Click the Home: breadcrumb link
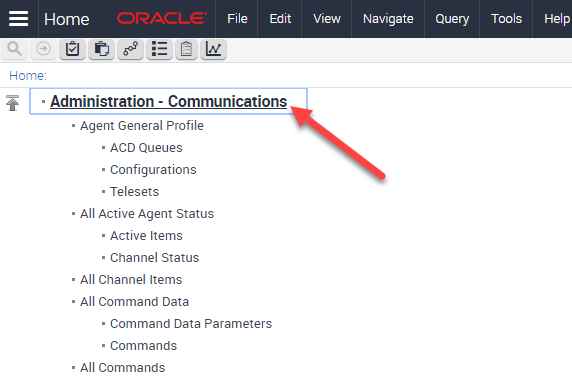This screenshot has height=376, width=572. click(x=28, y=75)
